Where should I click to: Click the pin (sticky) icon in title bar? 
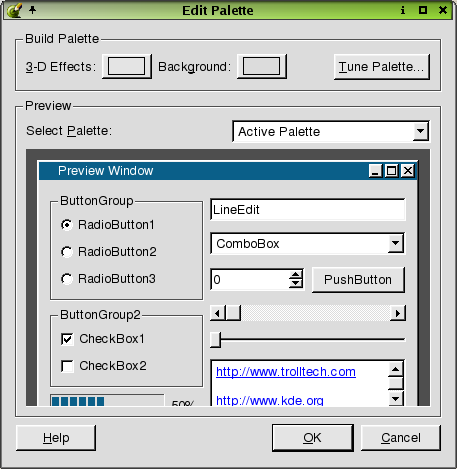click(32, 10)
